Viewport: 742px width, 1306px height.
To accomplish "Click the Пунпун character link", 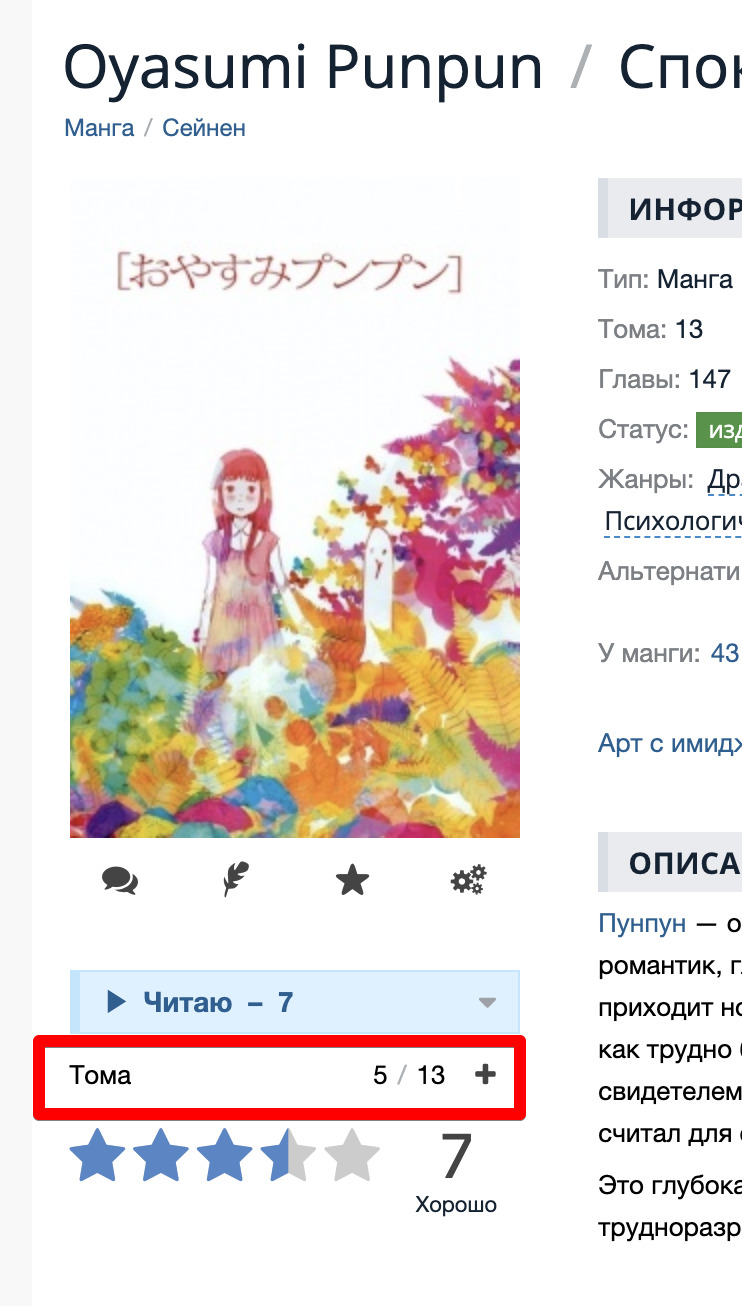I will click(x=642, y=923).
